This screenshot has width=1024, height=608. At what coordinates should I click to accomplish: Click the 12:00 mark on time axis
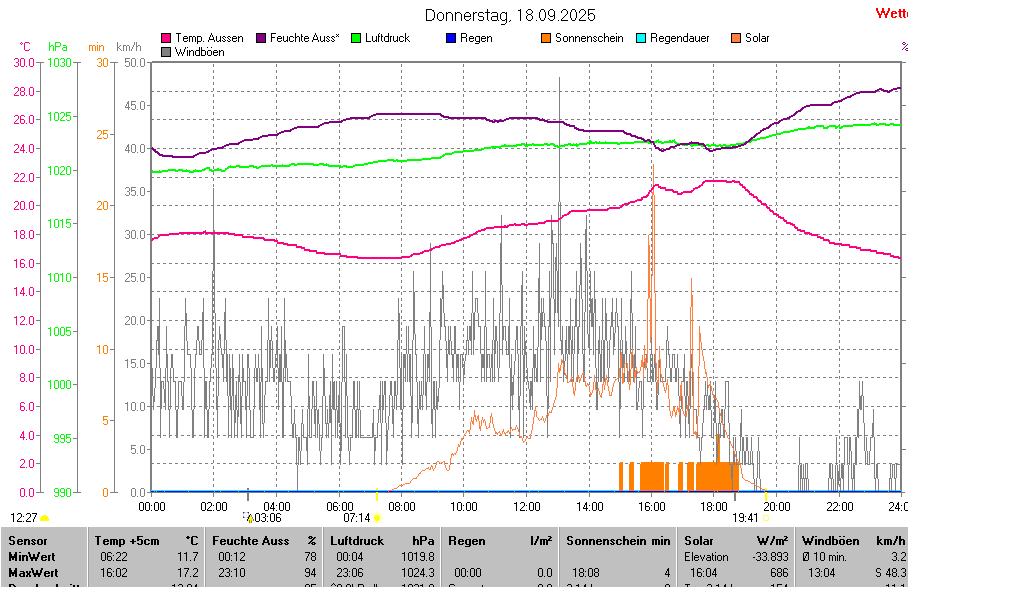coord(527,507)
